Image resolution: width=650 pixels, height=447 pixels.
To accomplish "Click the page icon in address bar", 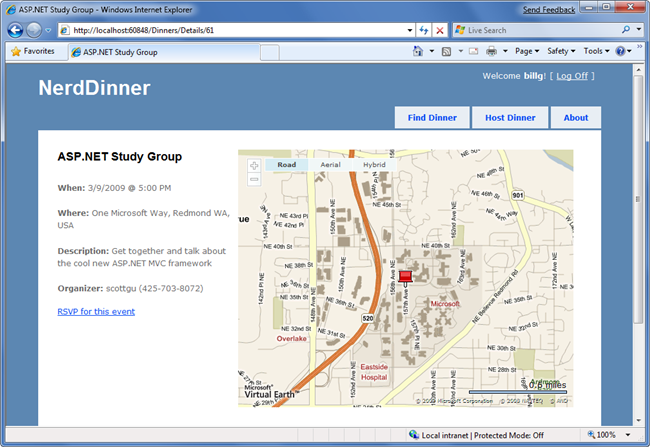I will tap(64, 30).
